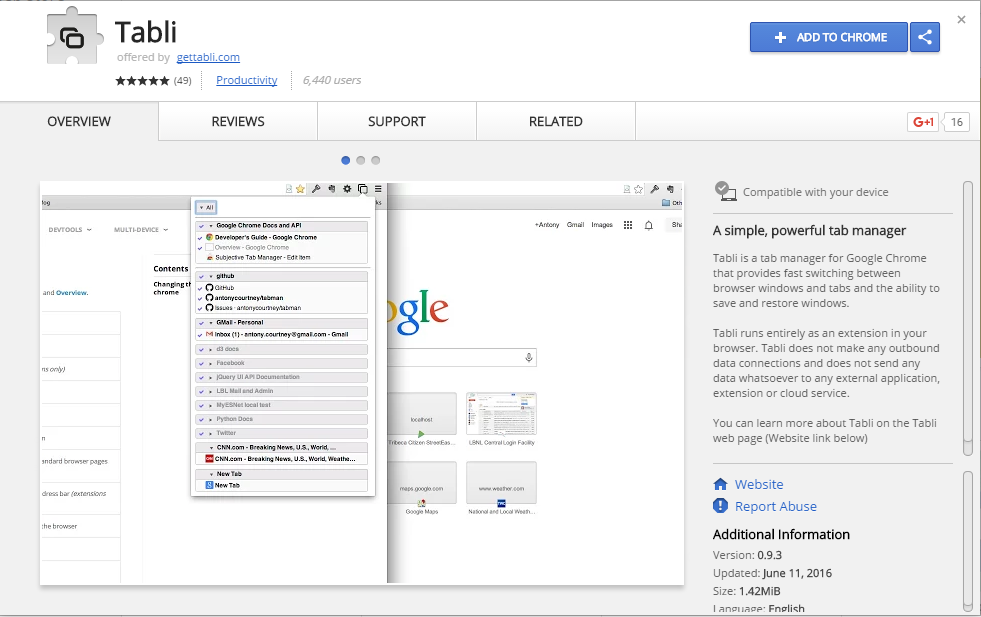Click 'Developer's Guide - Google Chrome' row in preview

tap(282, 237)
